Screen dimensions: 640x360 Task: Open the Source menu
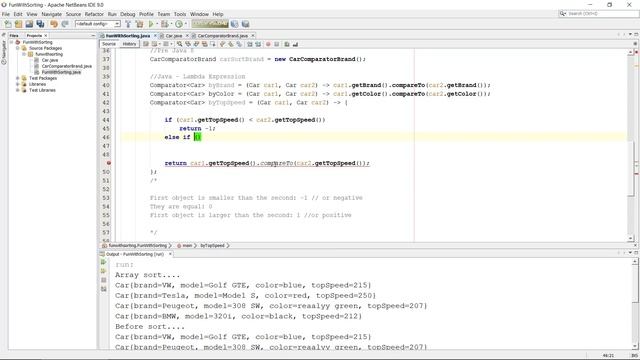pos(73,14)
